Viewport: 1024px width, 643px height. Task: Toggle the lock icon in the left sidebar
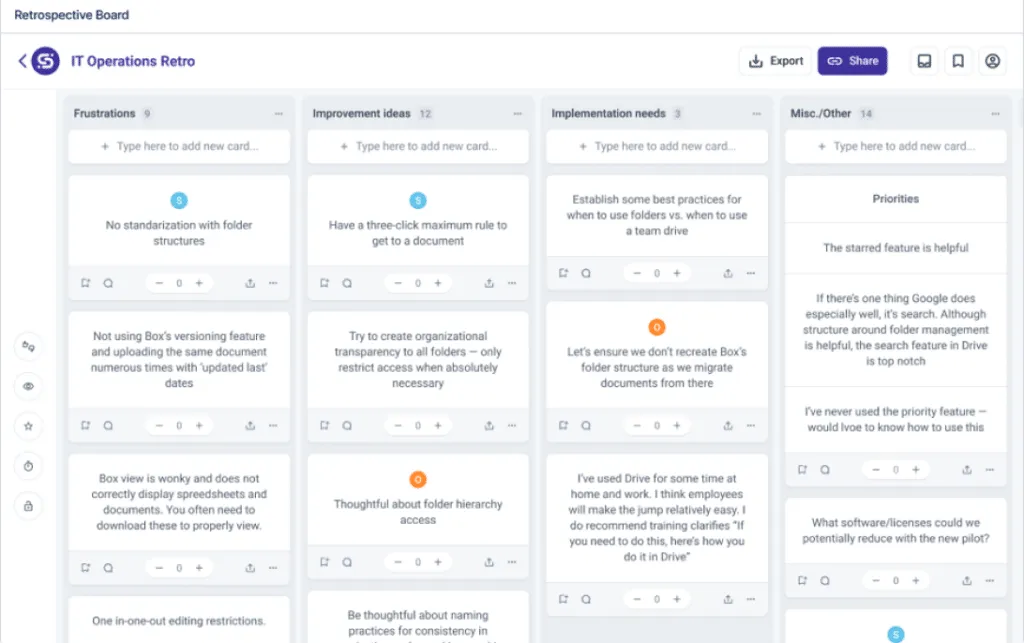click(x=28, y=506)
